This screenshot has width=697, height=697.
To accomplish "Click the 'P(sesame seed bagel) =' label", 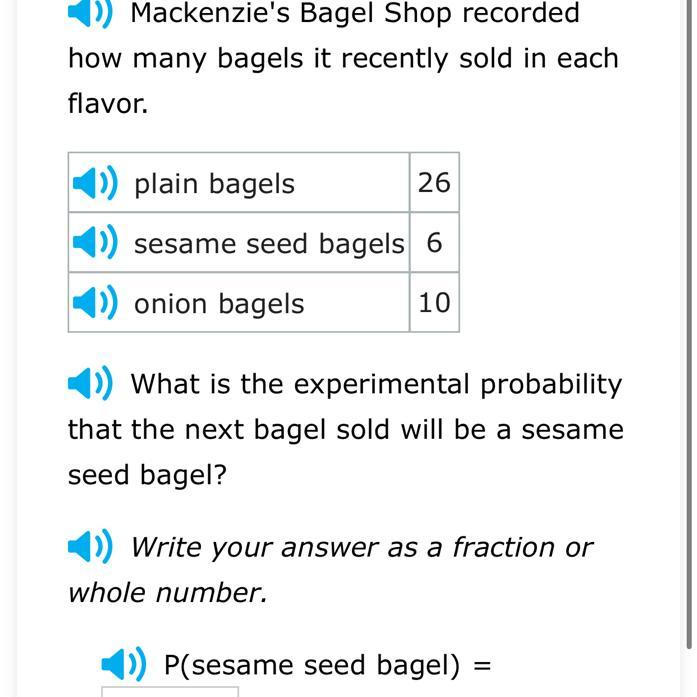I will coord(328,665).
